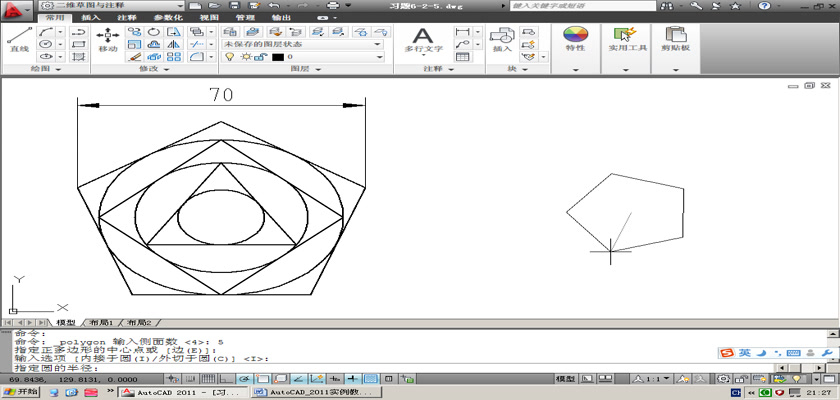This screenshot has height=400, width=840.
Task: Switch to the Insert (插入) ribbon tab
Action: coord(90,18)
